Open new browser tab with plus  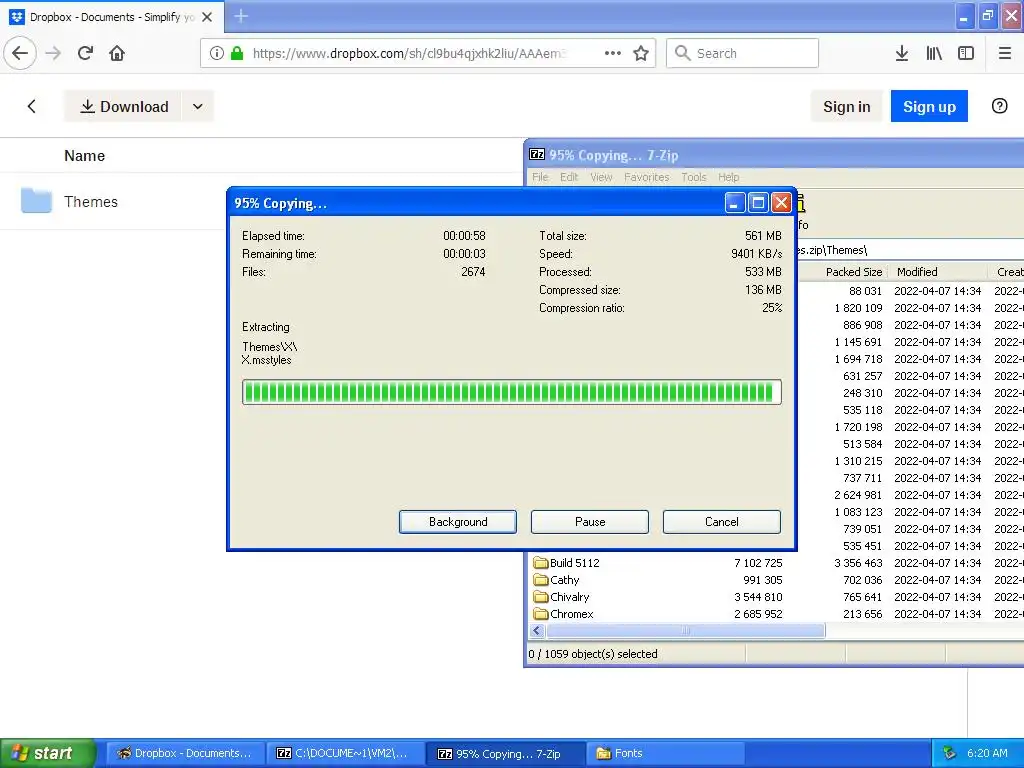click(241, 16)
